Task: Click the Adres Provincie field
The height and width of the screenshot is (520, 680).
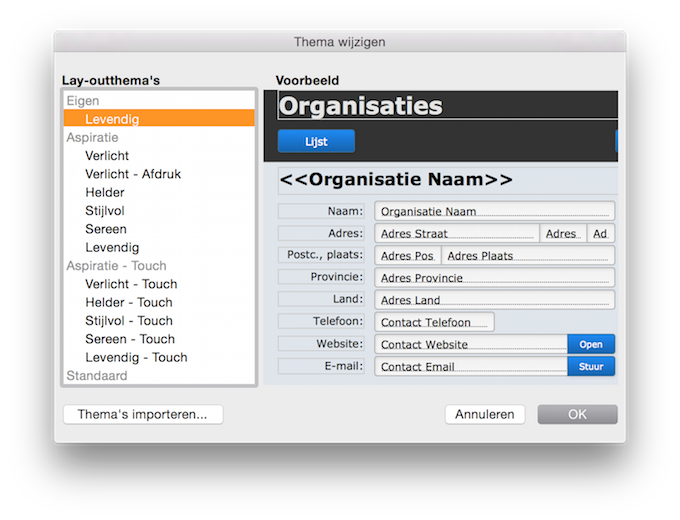Action: 494,278
